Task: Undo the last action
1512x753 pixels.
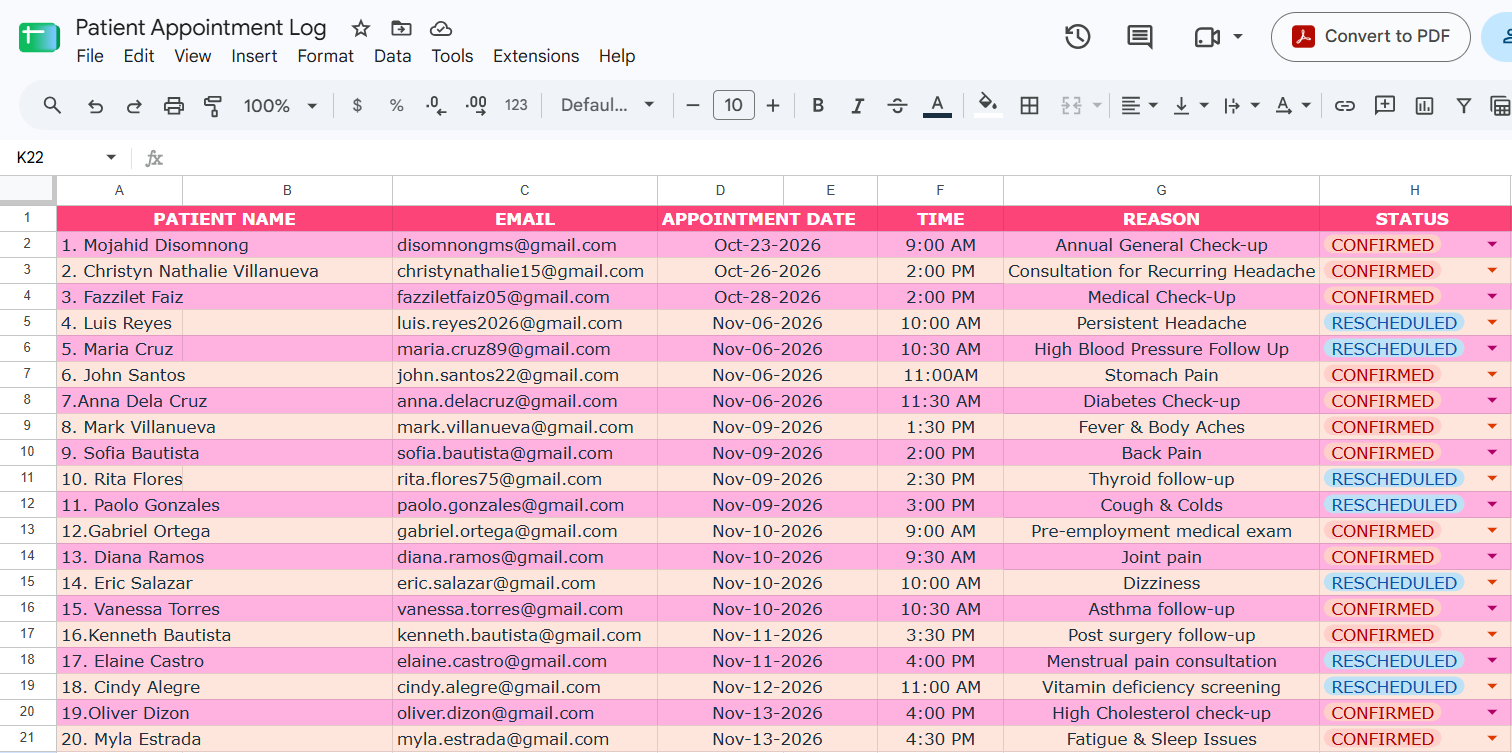Action: [95, 105]
